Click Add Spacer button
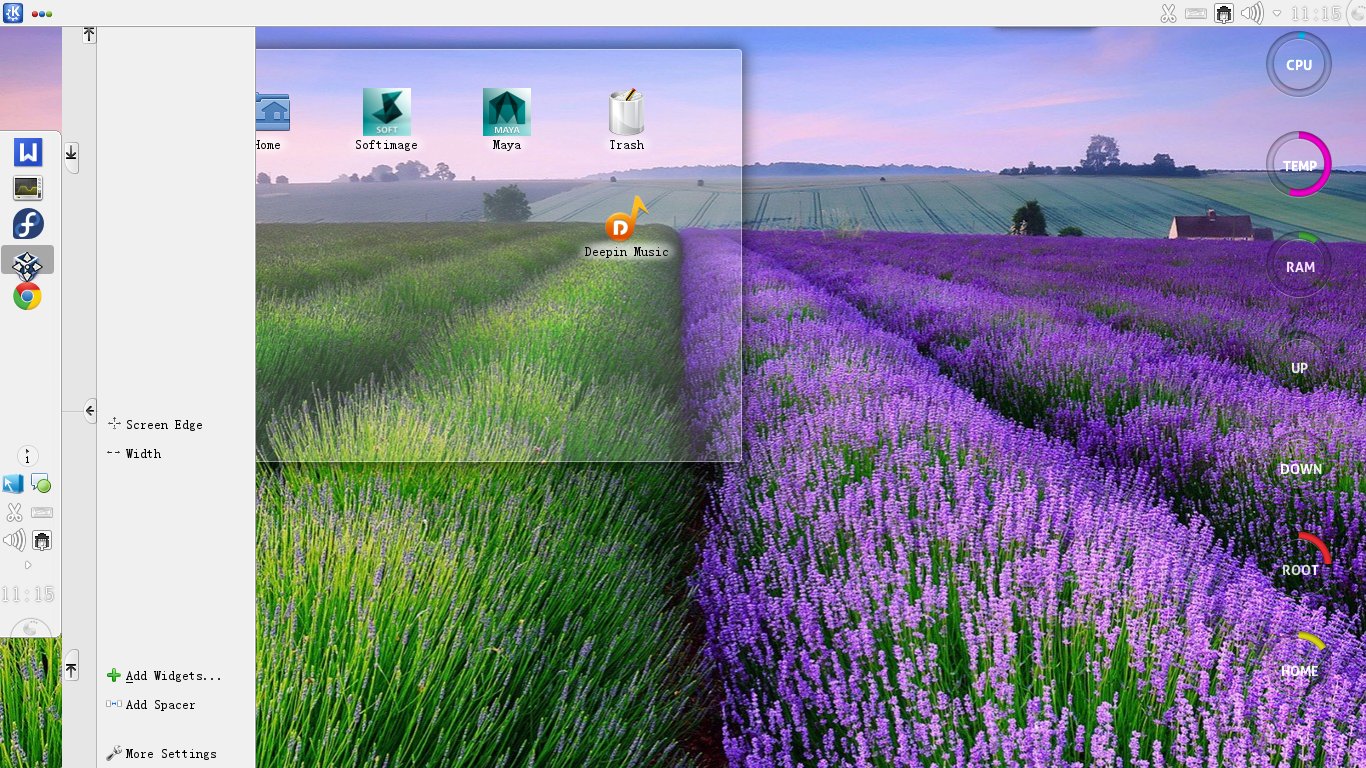 point(151,705)
